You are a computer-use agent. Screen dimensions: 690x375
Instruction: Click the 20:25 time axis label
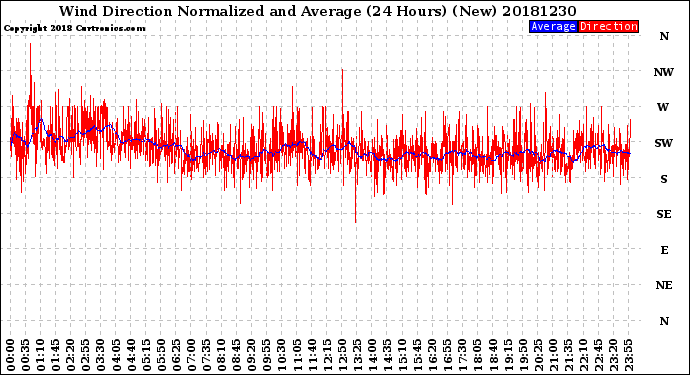click(538, 355)
